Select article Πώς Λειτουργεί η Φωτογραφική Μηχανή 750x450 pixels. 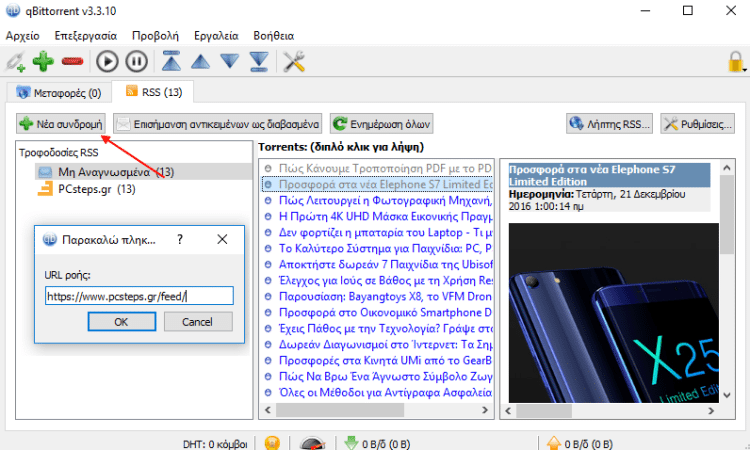coord(378,200)
